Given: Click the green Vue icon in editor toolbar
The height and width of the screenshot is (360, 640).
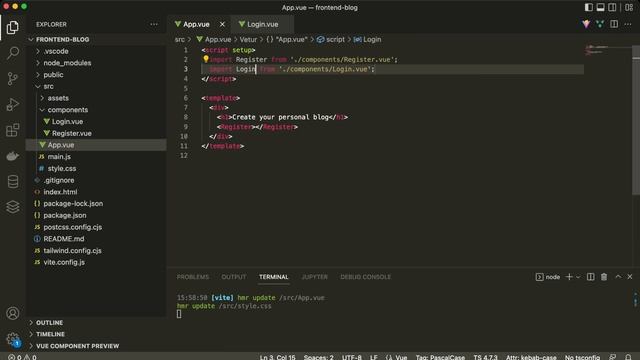Looking at the screenshot, I should [x=600, y=24].
